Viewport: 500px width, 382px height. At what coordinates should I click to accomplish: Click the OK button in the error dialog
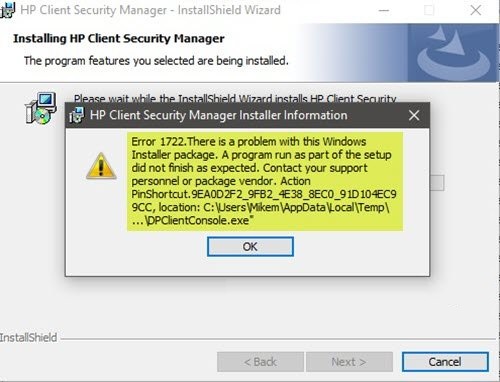click(x=250, y=247)
